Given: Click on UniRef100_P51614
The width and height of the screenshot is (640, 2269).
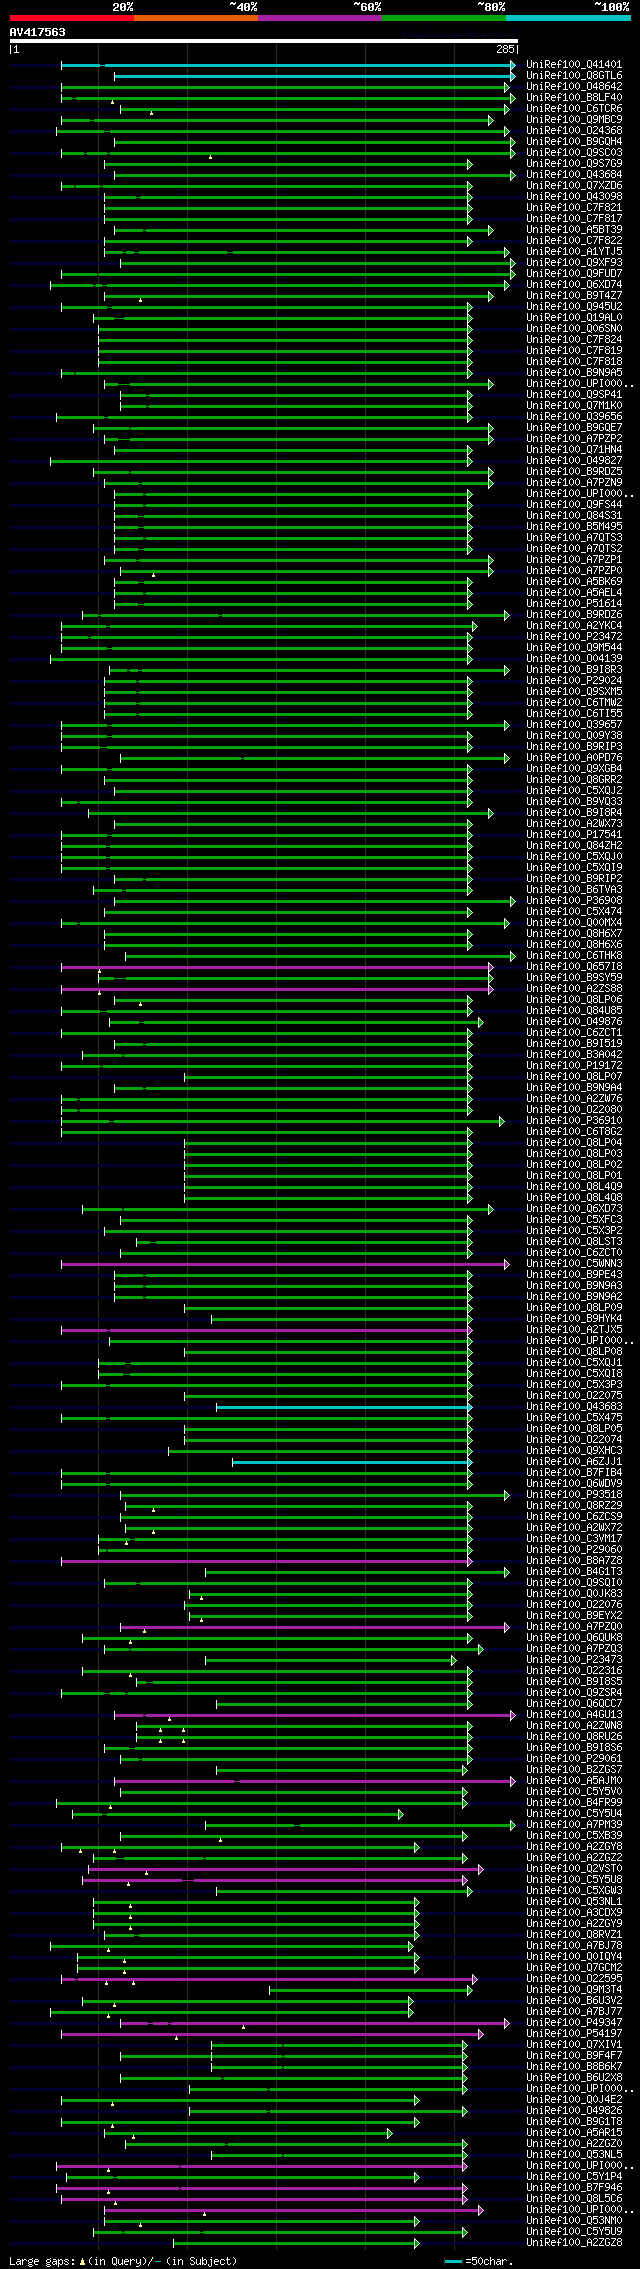Looking at the screenshot, I should [574, 604].
